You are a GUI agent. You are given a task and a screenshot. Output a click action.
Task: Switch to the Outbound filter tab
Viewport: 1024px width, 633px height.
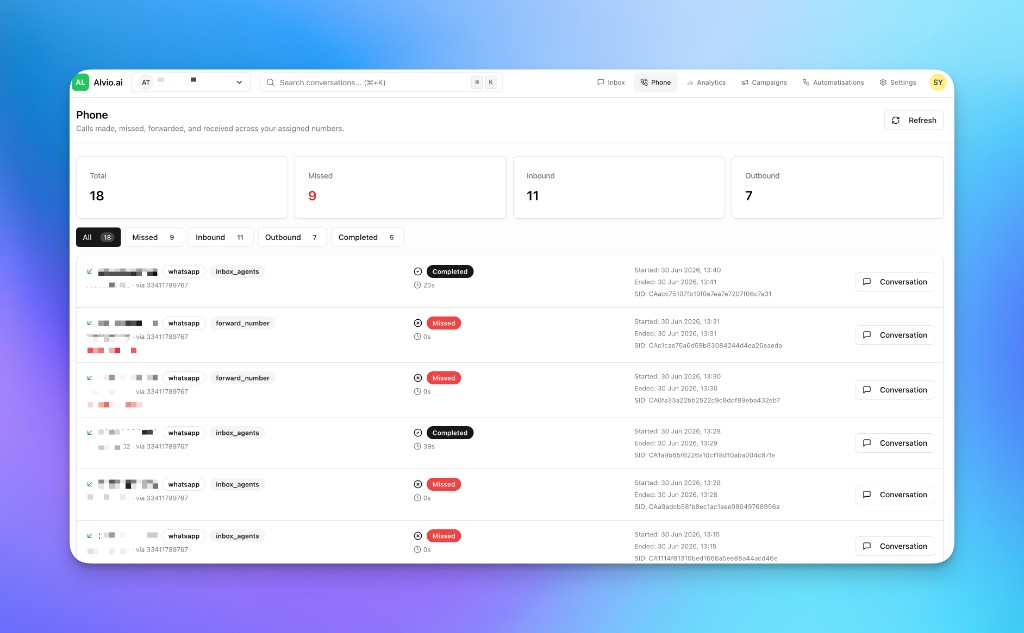click(x=292, y=237)
